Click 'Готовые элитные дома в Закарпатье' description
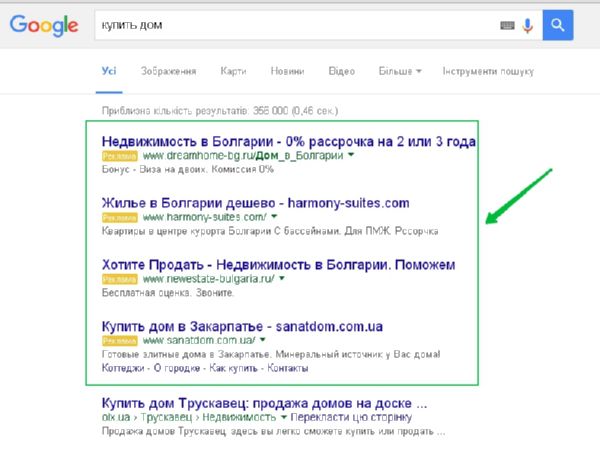600x452 pixels. (271, 354)
